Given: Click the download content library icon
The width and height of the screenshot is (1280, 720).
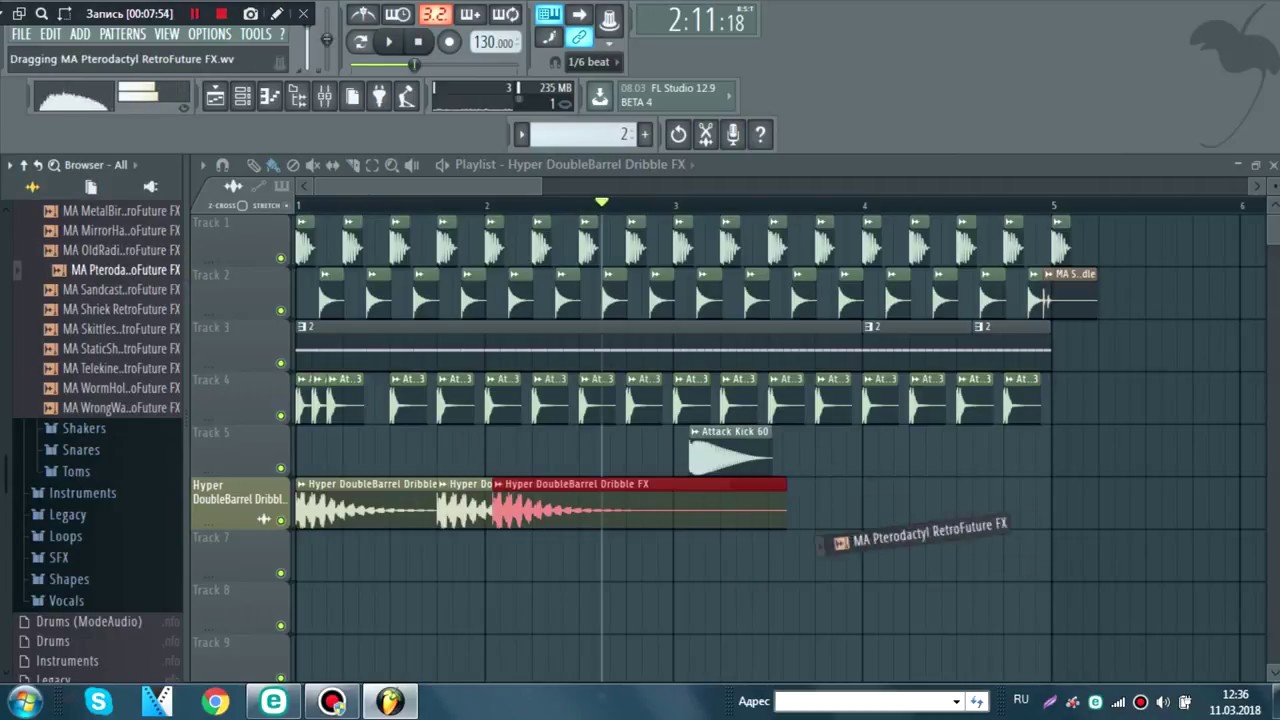Looking at the screenshot, I should (599, 96).
